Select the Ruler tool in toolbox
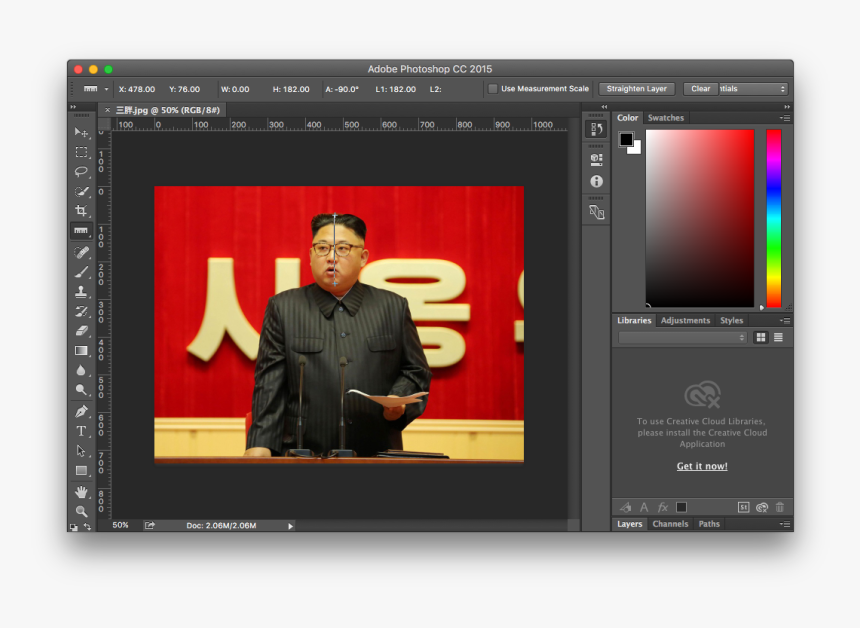This screenshot has width=860, height=628. pyautogui.click(x=81, y=231)
